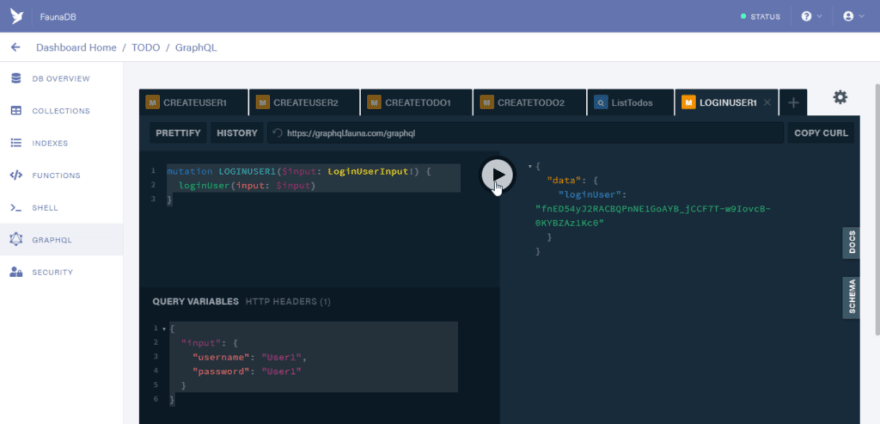This screenshot has width=880, height=424.
Task: Click the TODO breadcrumb
Action: click(x=146, y=48)
